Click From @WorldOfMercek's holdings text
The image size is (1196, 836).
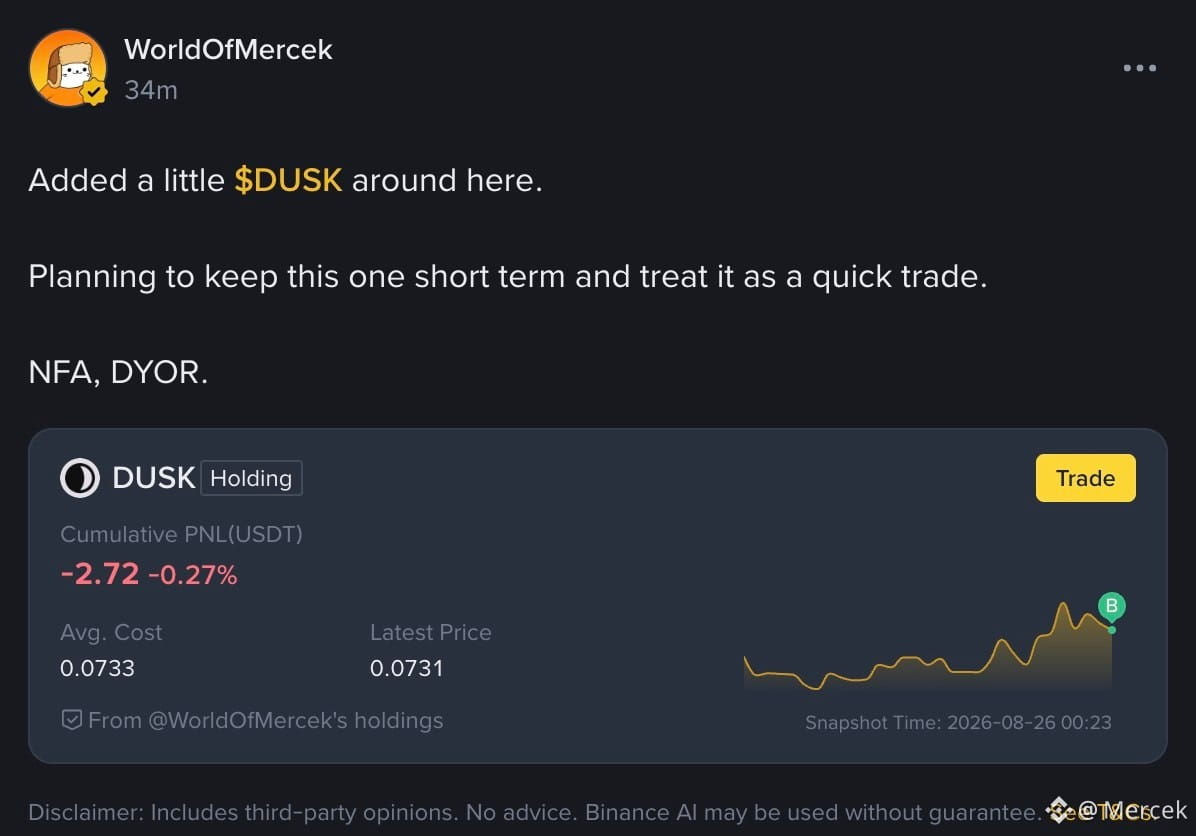click(265, 720)
